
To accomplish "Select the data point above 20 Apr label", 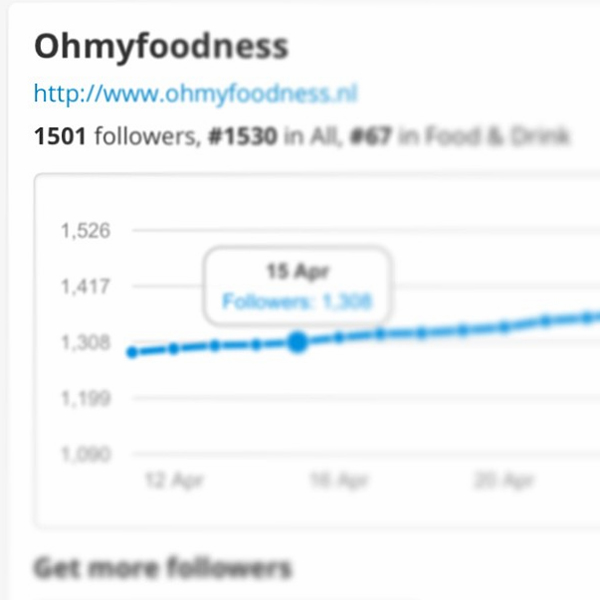I will 504,327.
